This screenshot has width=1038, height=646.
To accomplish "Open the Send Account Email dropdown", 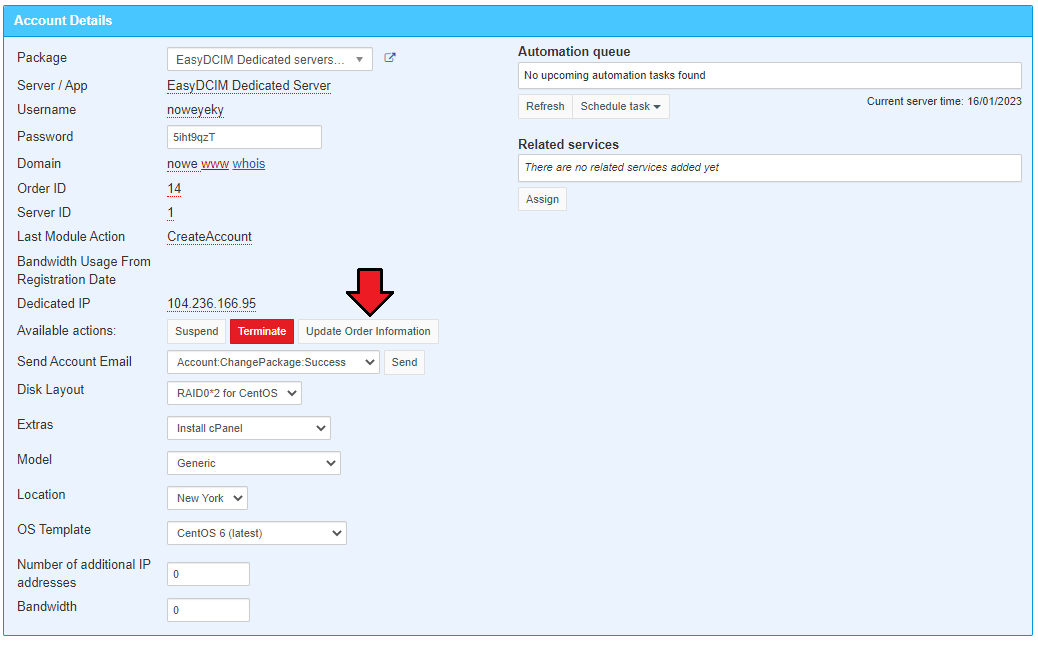I will [x=273, y=363].
